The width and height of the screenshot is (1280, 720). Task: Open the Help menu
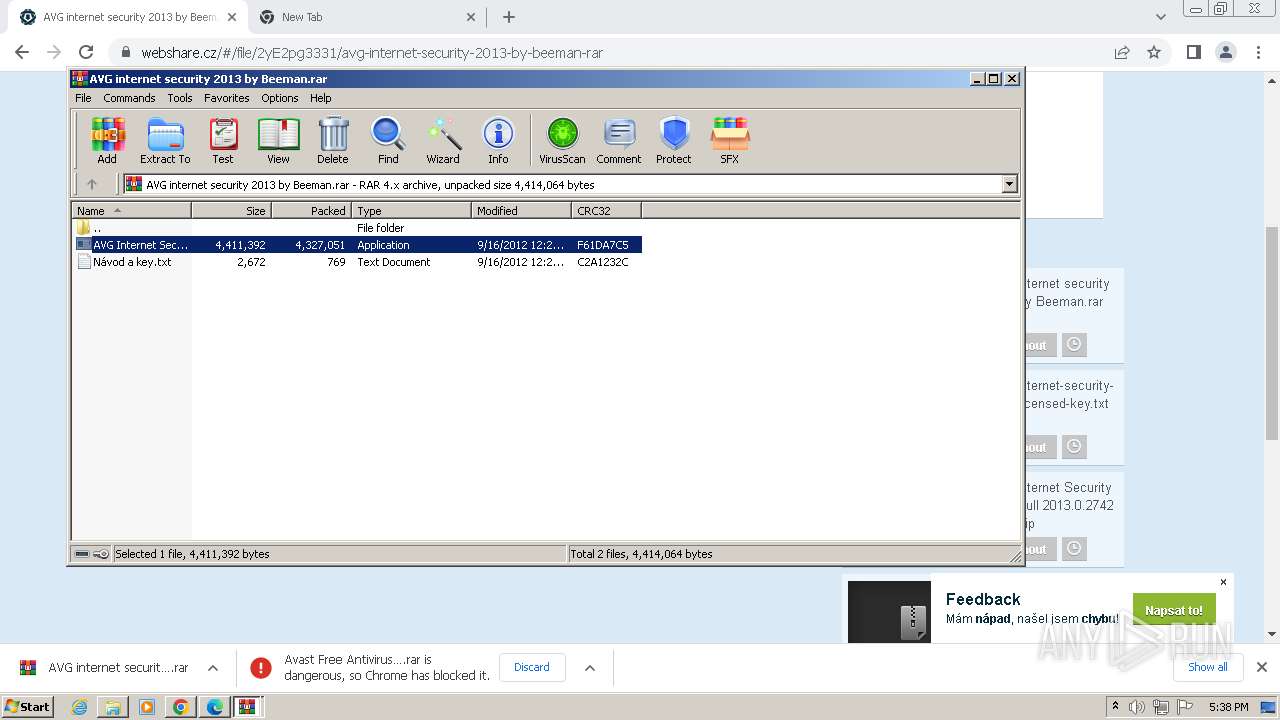click(x=321, y=98)
